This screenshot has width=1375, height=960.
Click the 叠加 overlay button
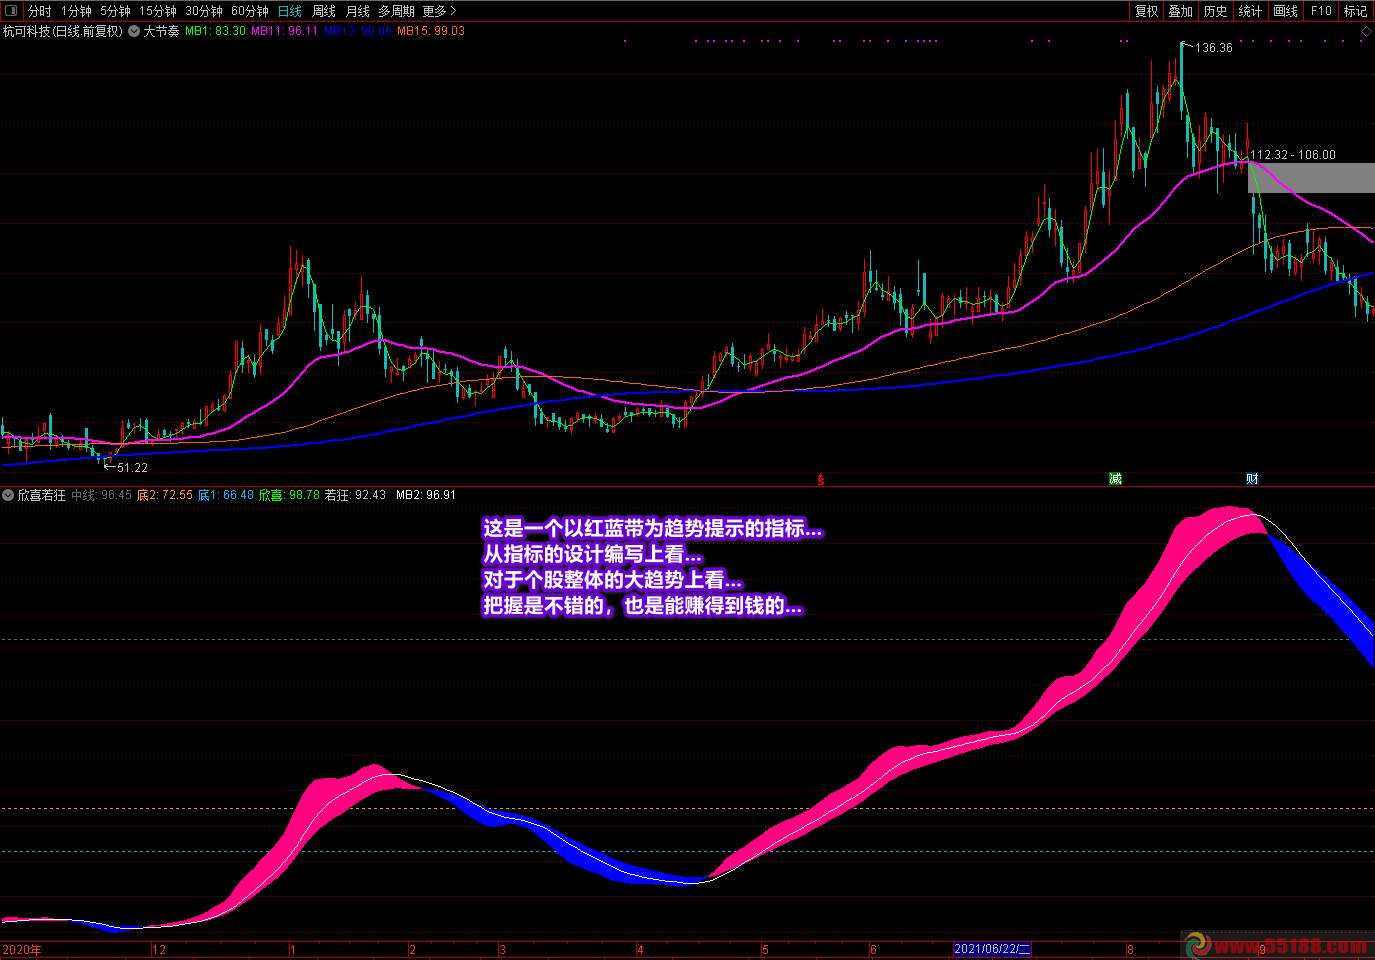tap(1181, 11)
